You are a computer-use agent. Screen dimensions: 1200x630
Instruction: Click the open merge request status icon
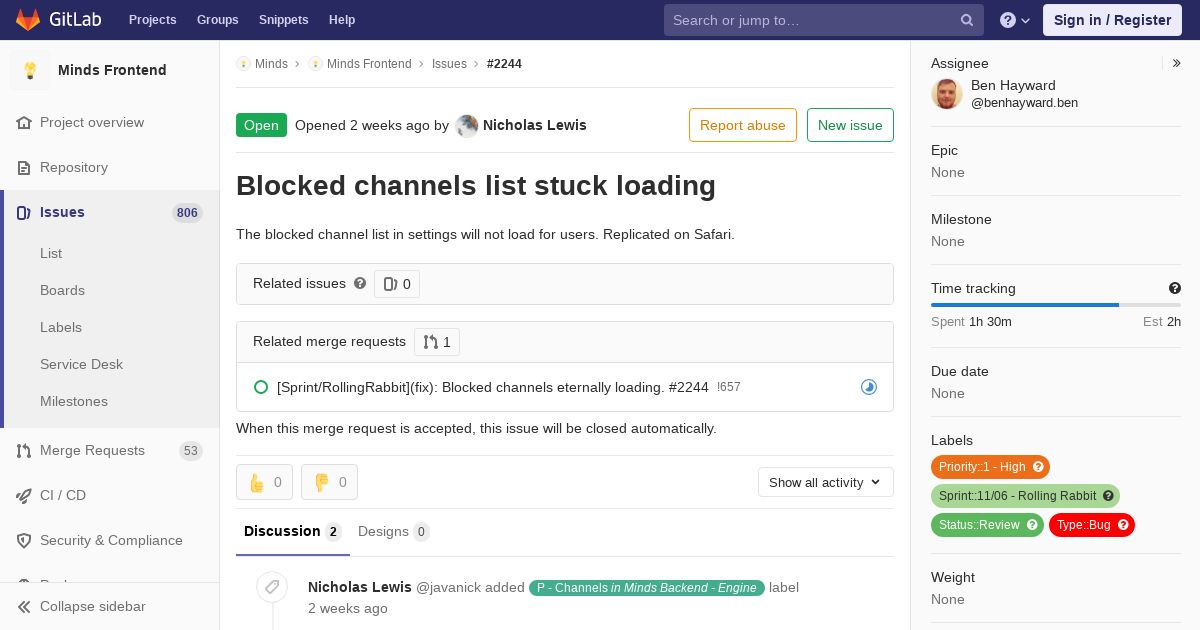[261, 387]
